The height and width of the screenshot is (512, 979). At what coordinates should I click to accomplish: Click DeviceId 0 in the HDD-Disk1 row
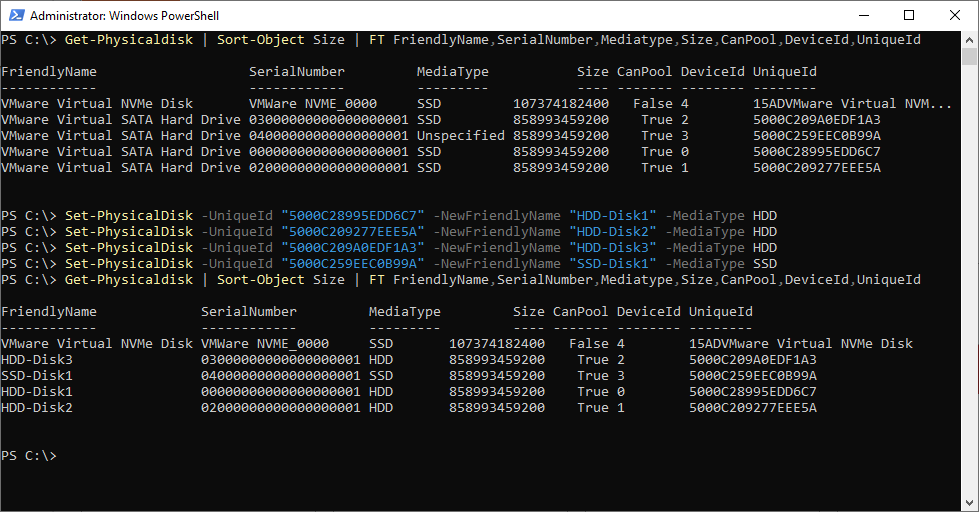[621, 391]
